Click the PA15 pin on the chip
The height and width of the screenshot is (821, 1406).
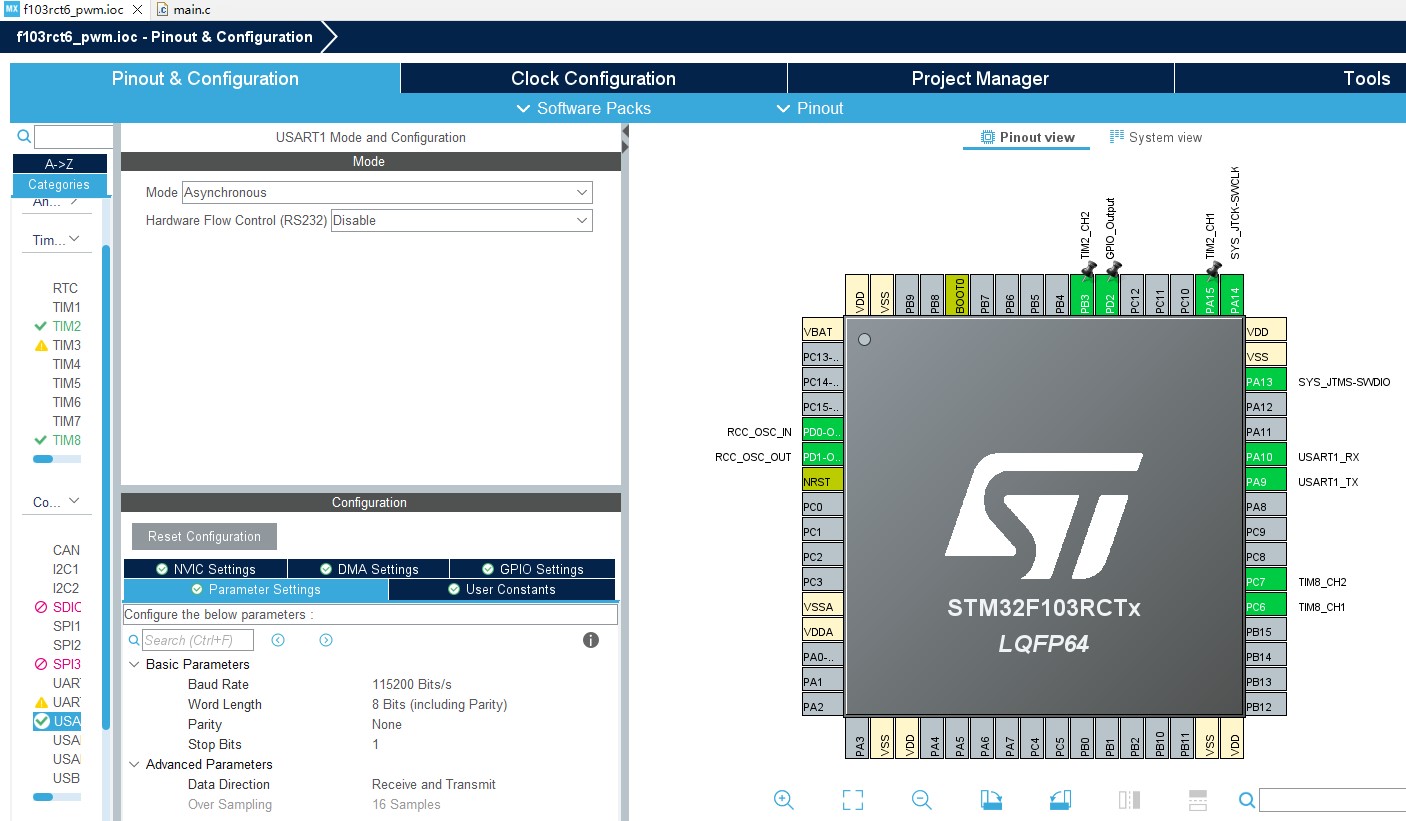tap(1207, 295)
